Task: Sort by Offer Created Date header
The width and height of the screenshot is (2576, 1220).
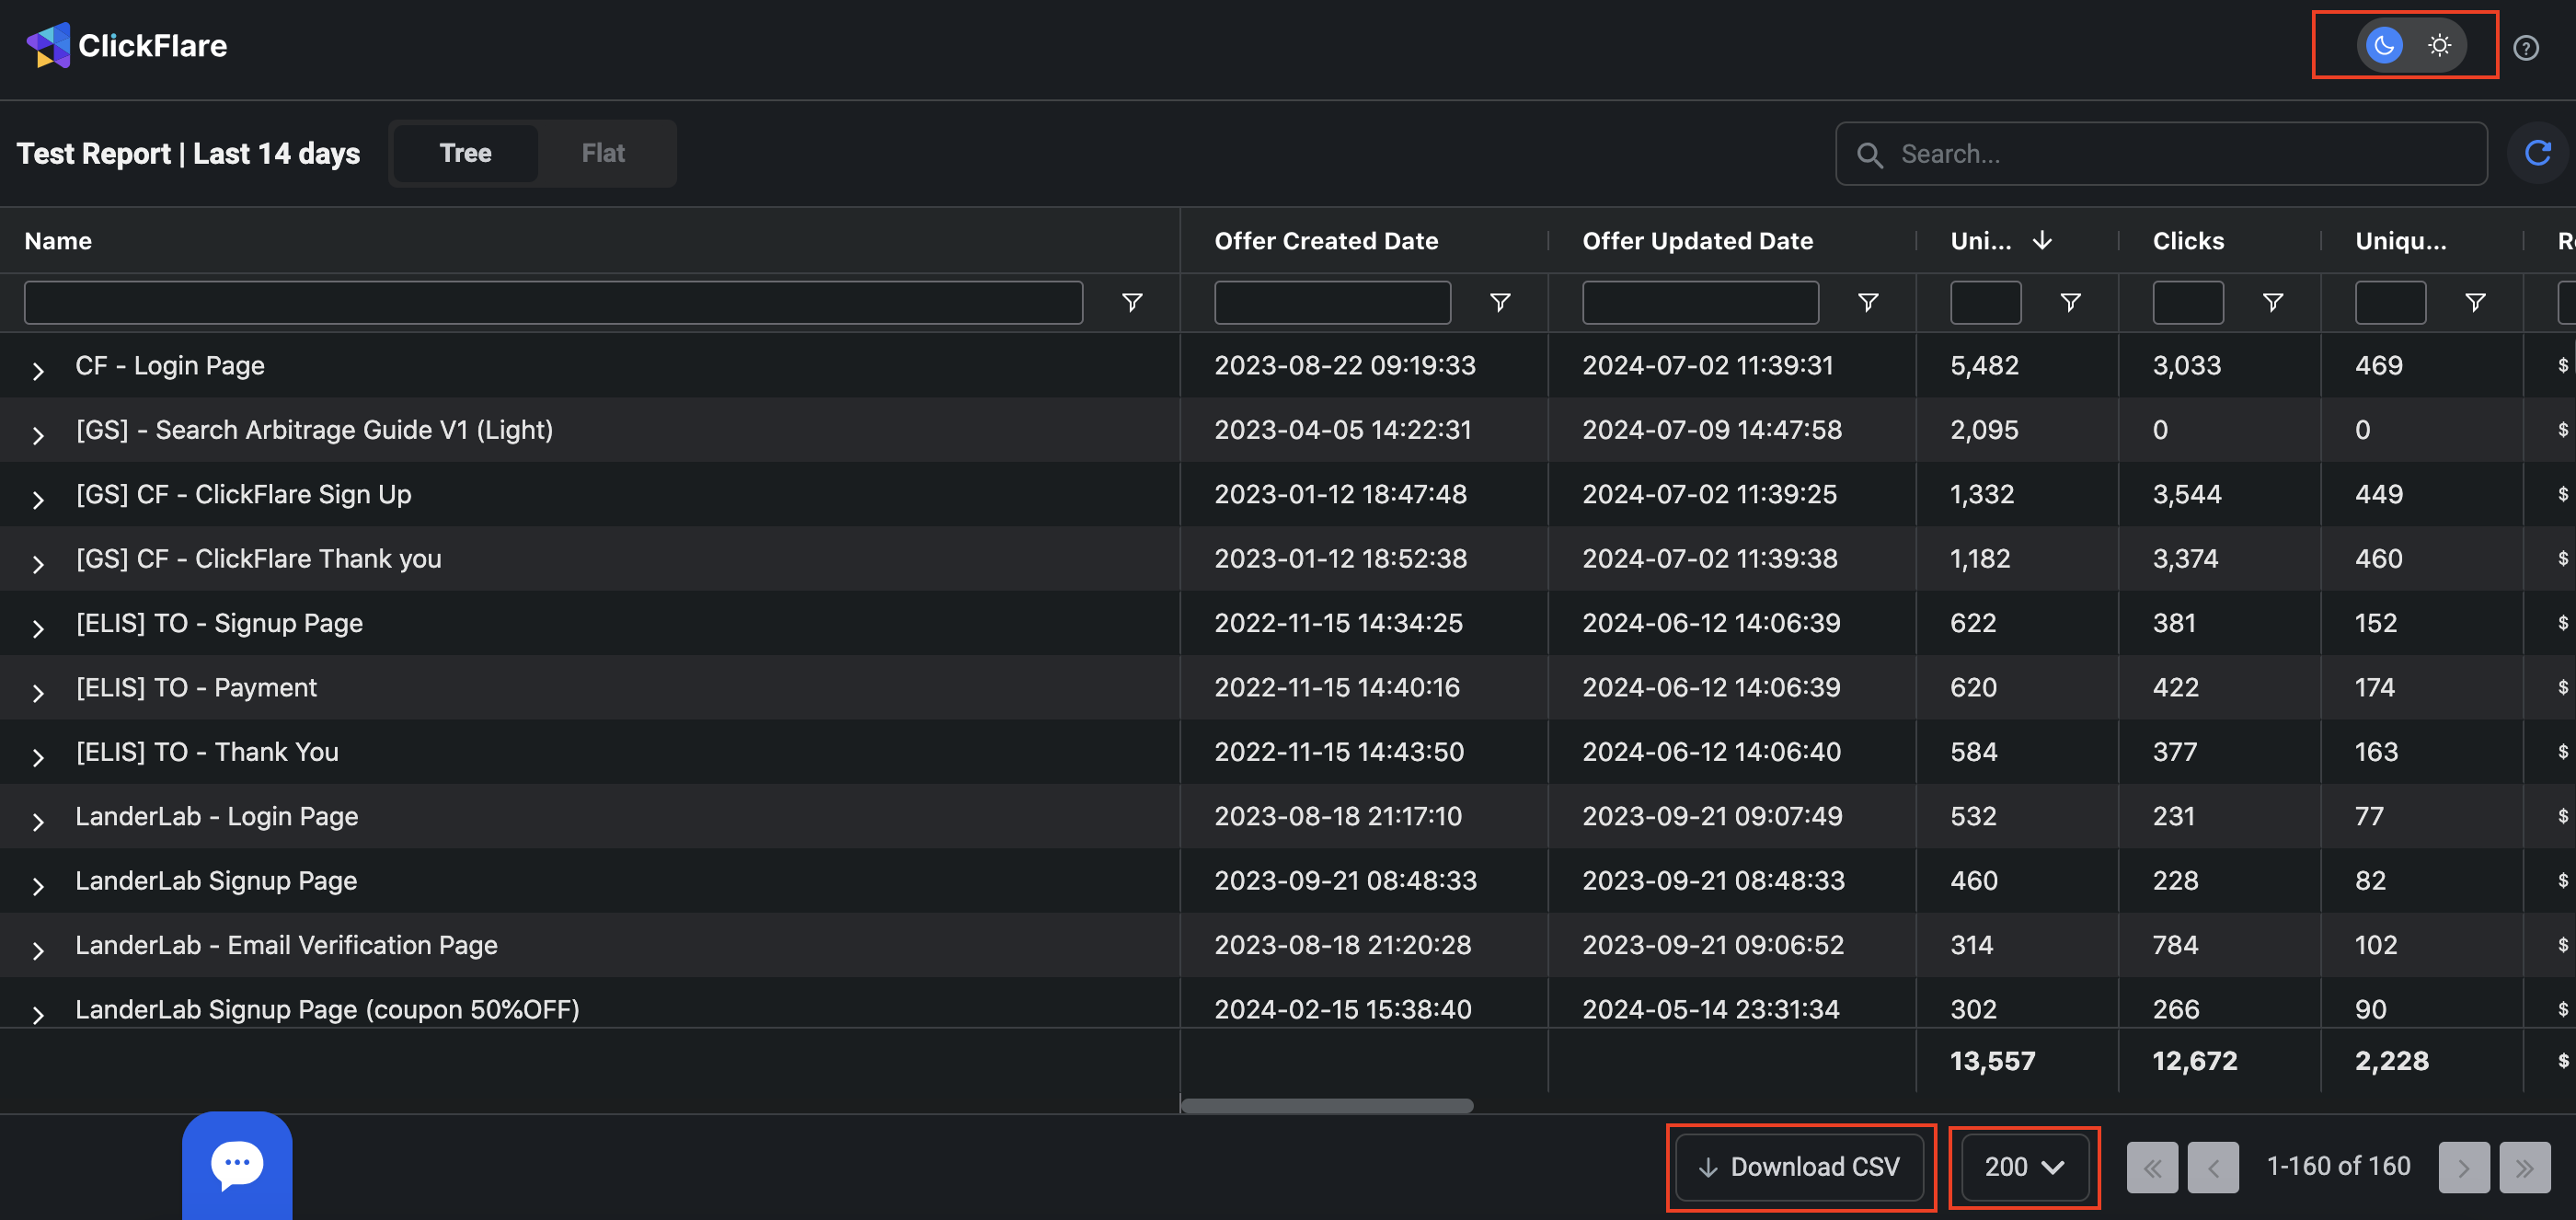Action: (x=1326, y=241)
